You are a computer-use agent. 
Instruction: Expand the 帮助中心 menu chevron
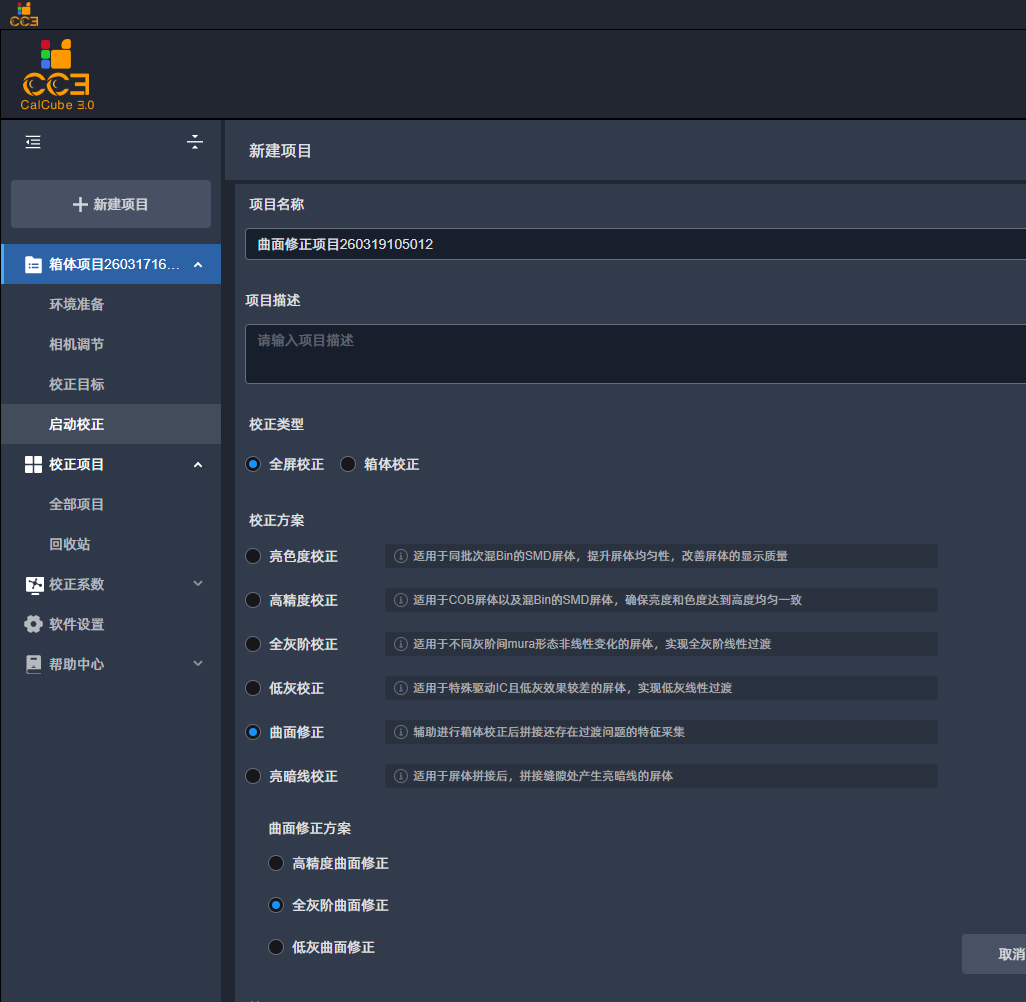pyautogui.click(x=198, y=664)
